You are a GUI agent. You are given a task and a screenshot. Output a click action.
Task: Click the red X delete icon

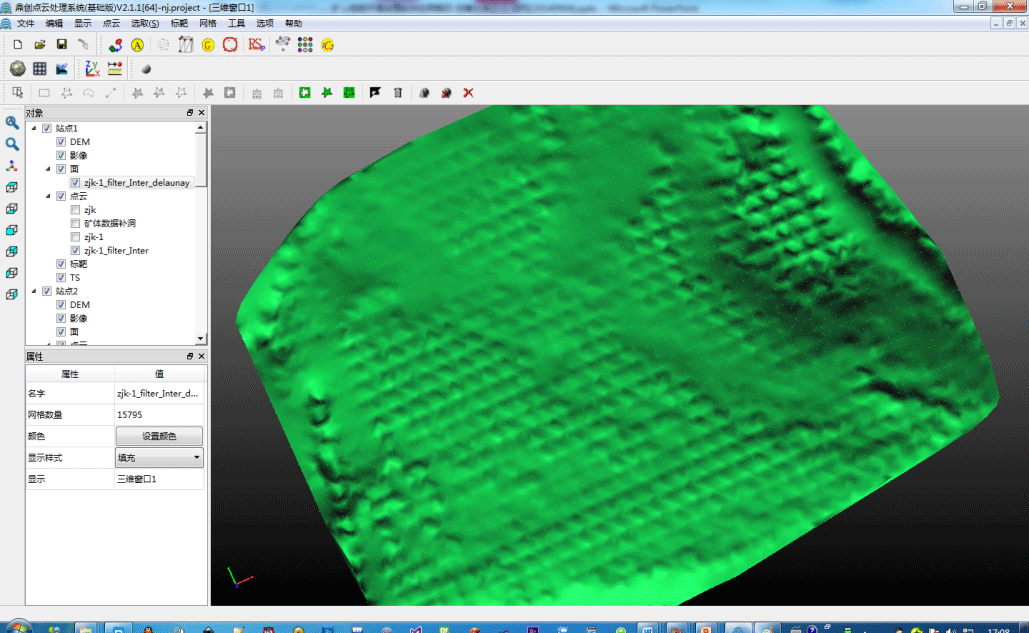[468, 93]
